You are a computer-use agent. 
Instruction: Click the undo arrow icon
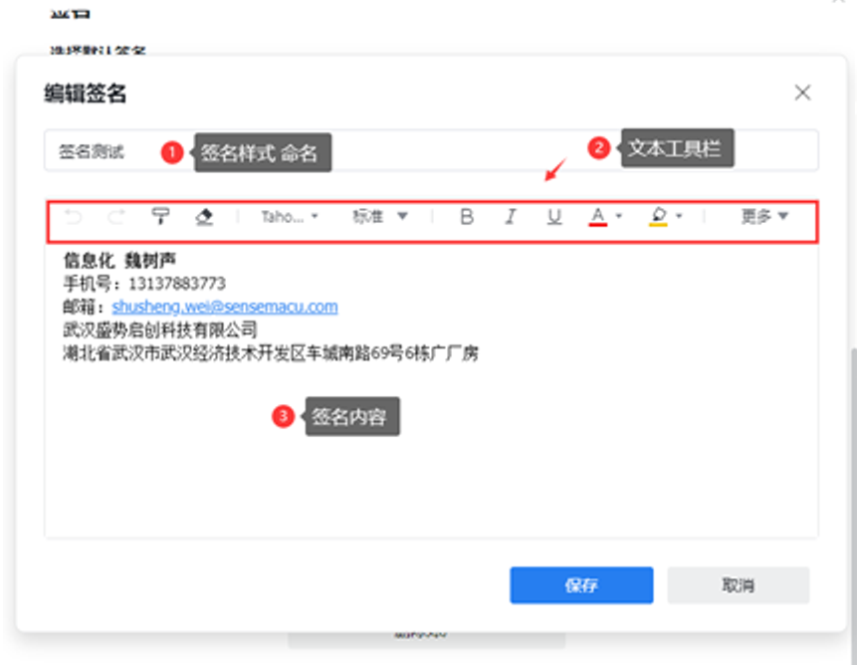click(x=73, y=217)
